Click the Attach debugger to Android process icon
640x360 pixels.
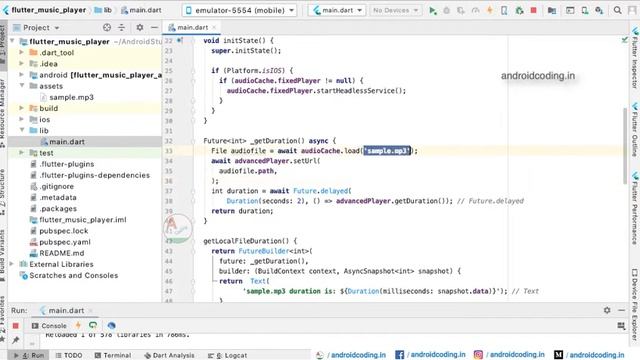[x=519, y=11]
